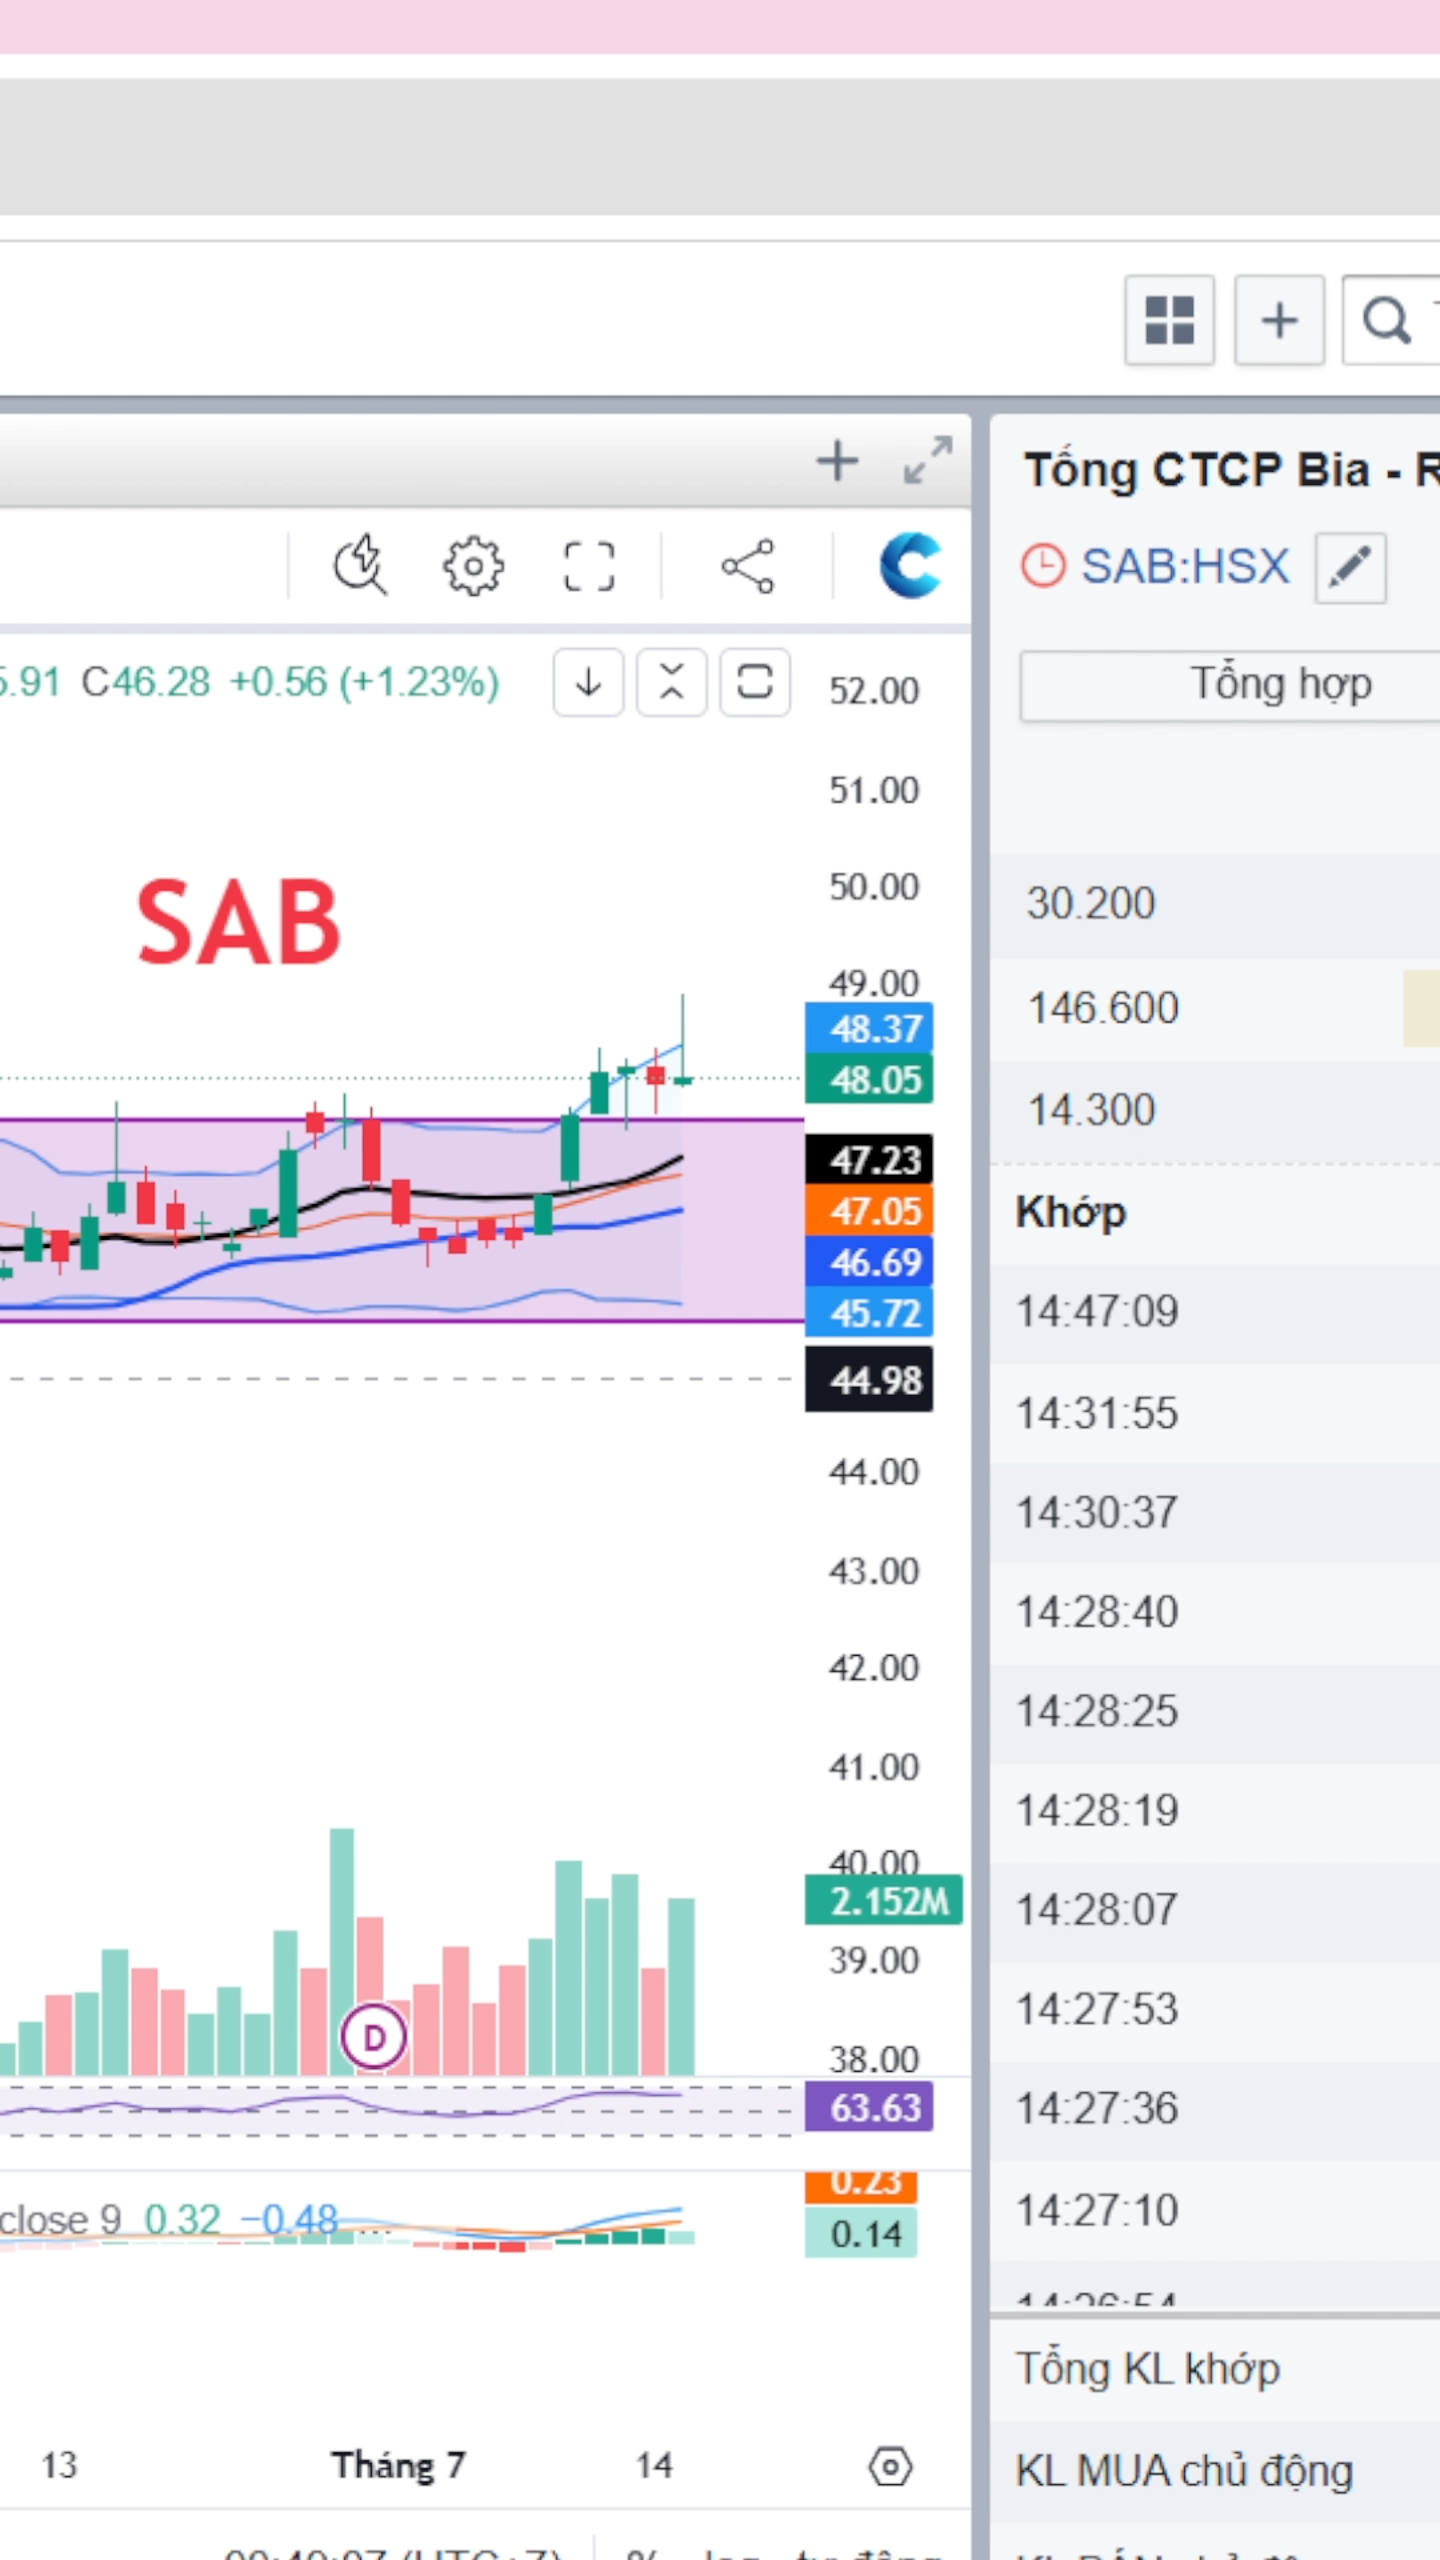Click the −0.48 MACD legend value
This screenshot has height=2560, width=1440.
point(290,2221)
